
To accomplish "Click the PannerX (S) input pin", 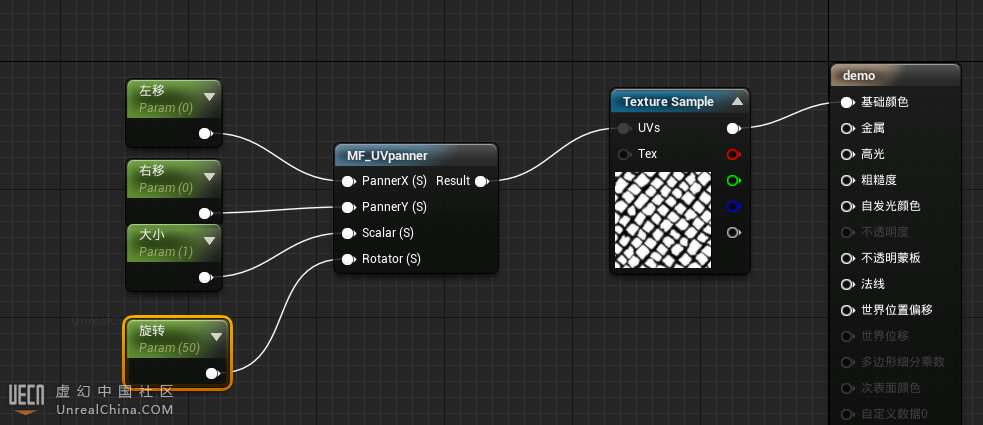I will point(347,181).
